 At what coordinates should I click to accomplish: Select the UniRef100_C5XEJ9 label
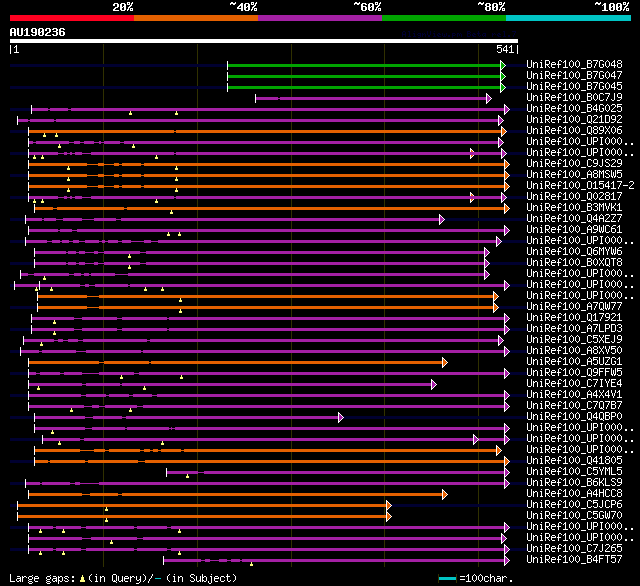coord(574,339)
